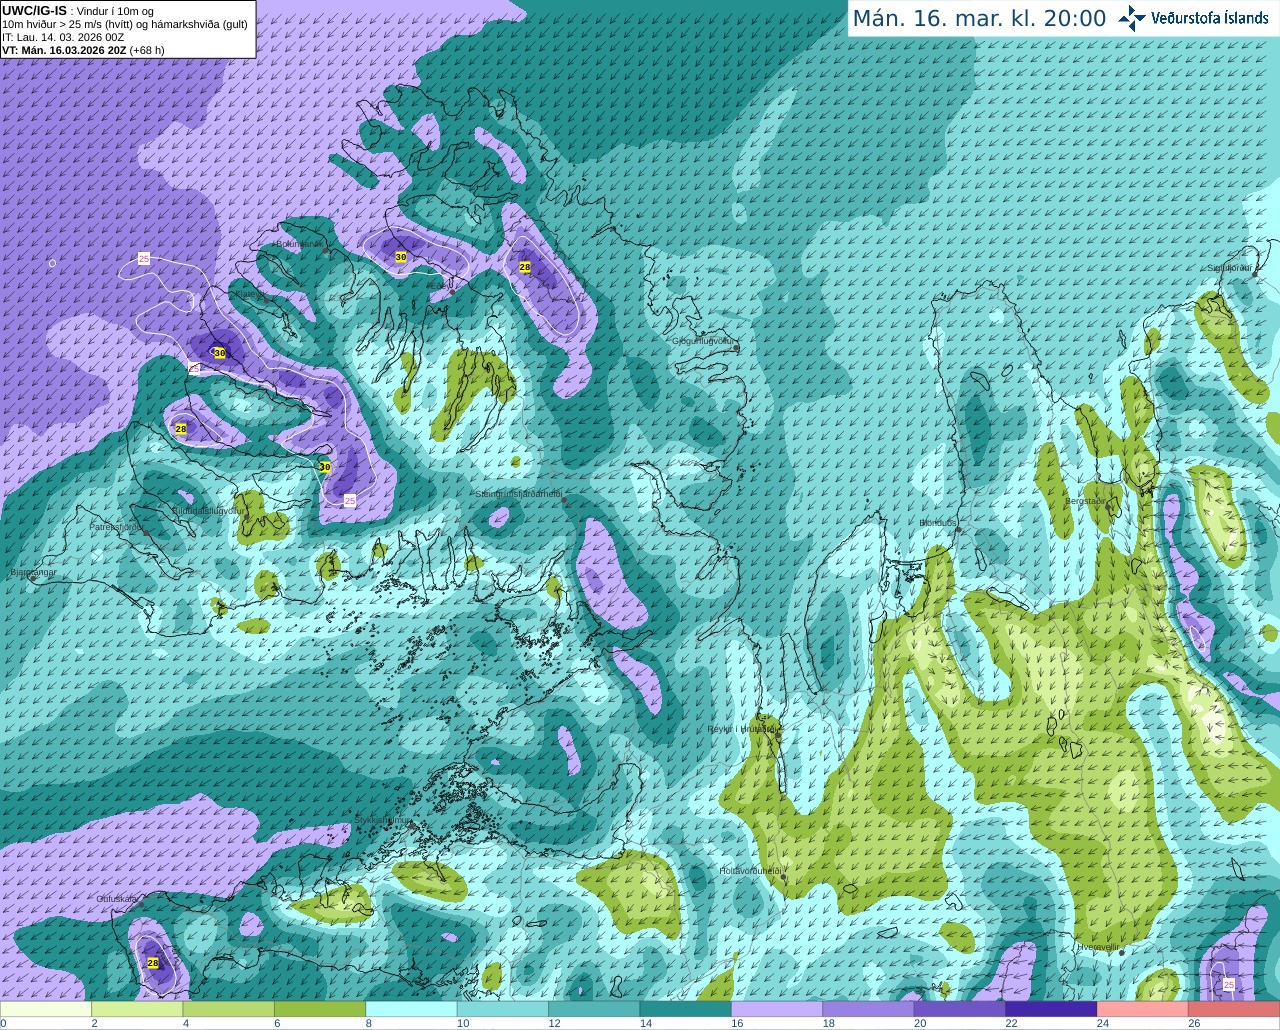Click the Reykir í Hrútafirði station label

(742, 729)
